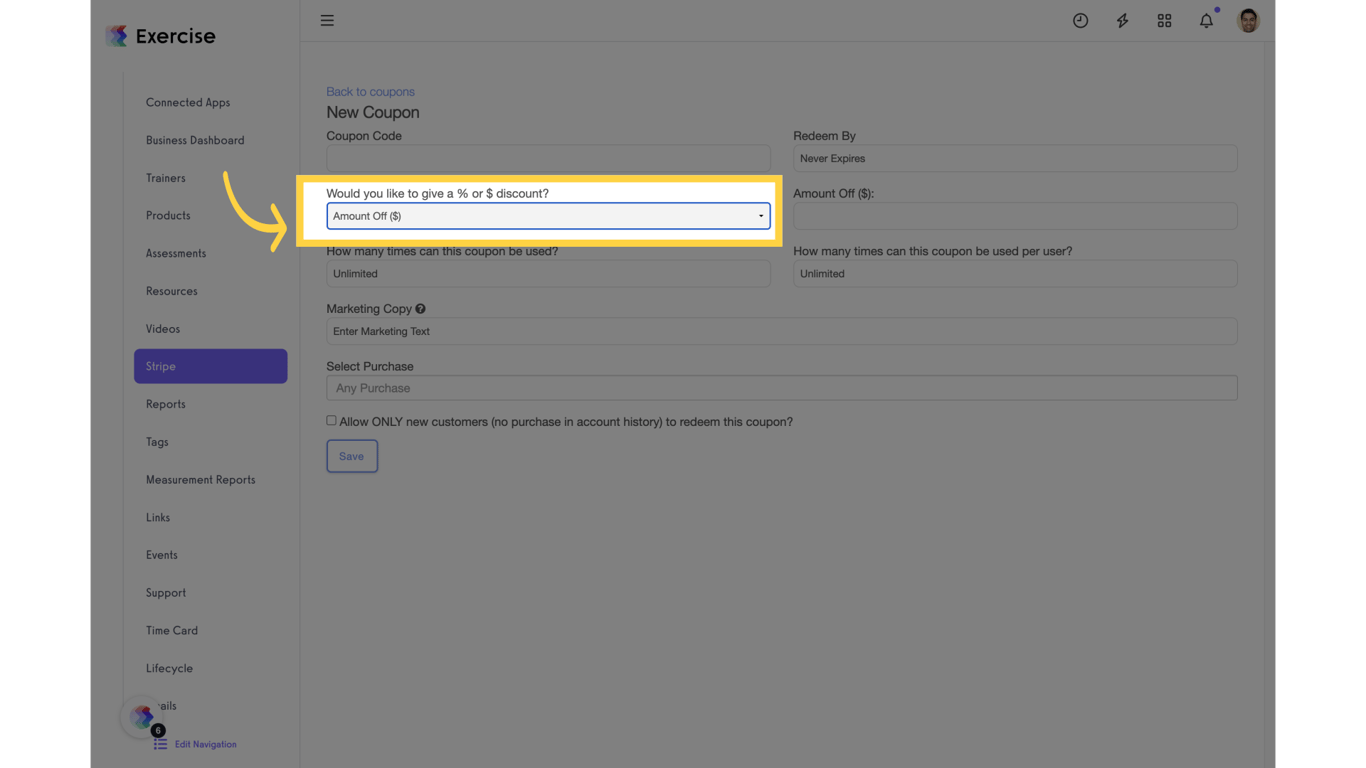Open the Select Purchase Any Purchase dropdown

pyautogui.click(x=781, y=387)
